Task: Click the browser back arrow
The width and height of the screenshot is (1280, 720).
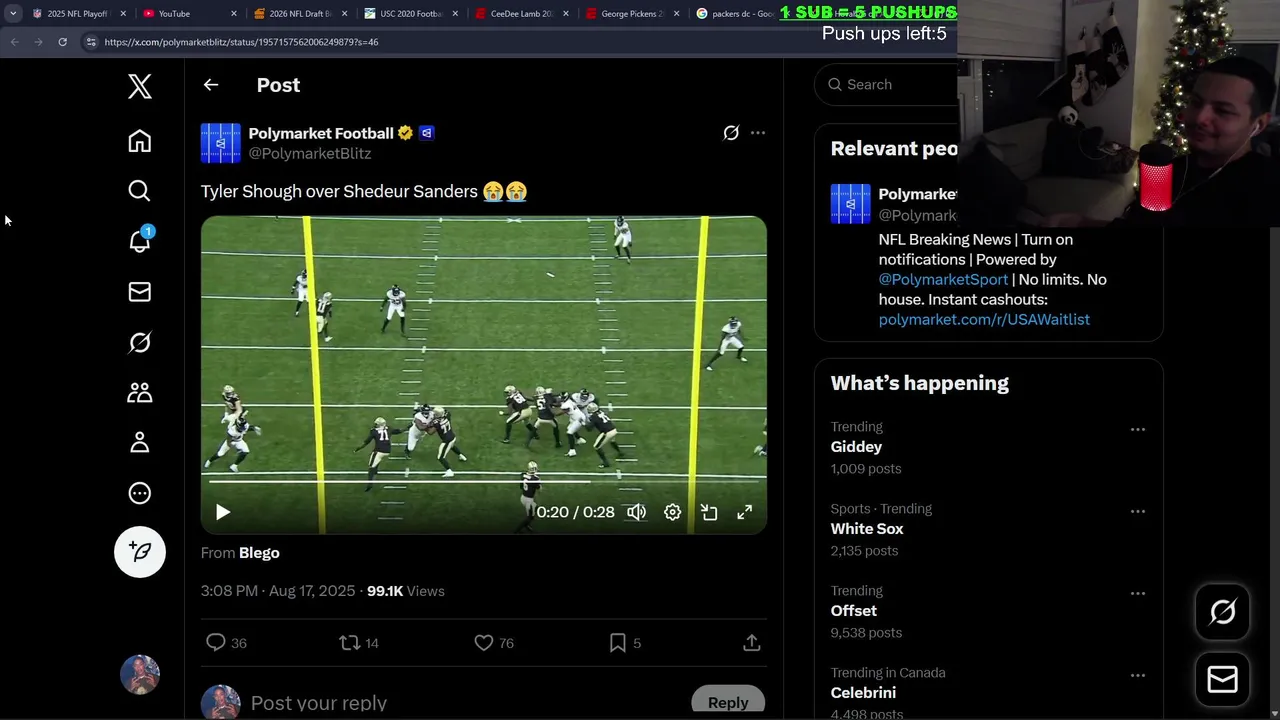Action: pyautogui.click(x=14, y=42)
